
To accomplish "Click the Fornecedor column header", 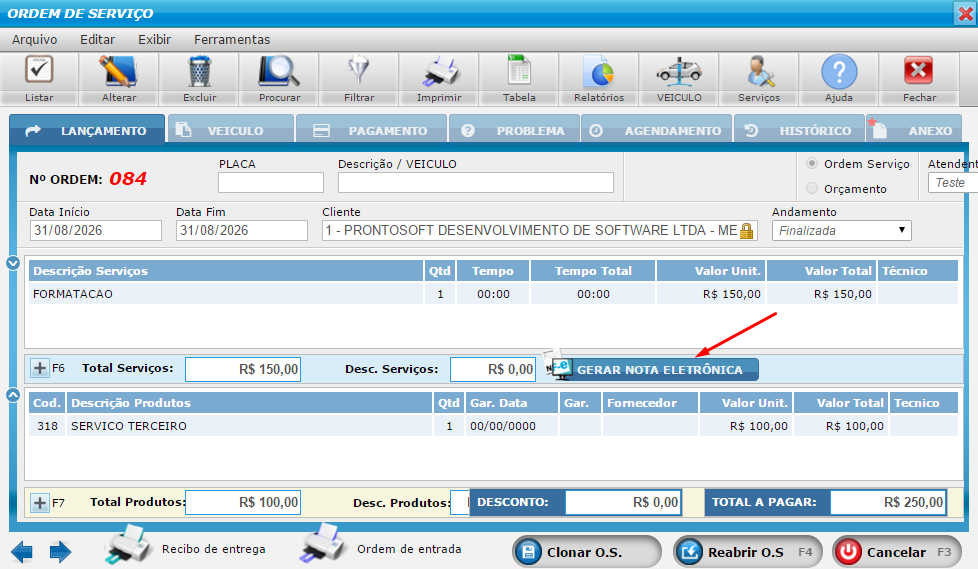I will [x=650, y=403].
